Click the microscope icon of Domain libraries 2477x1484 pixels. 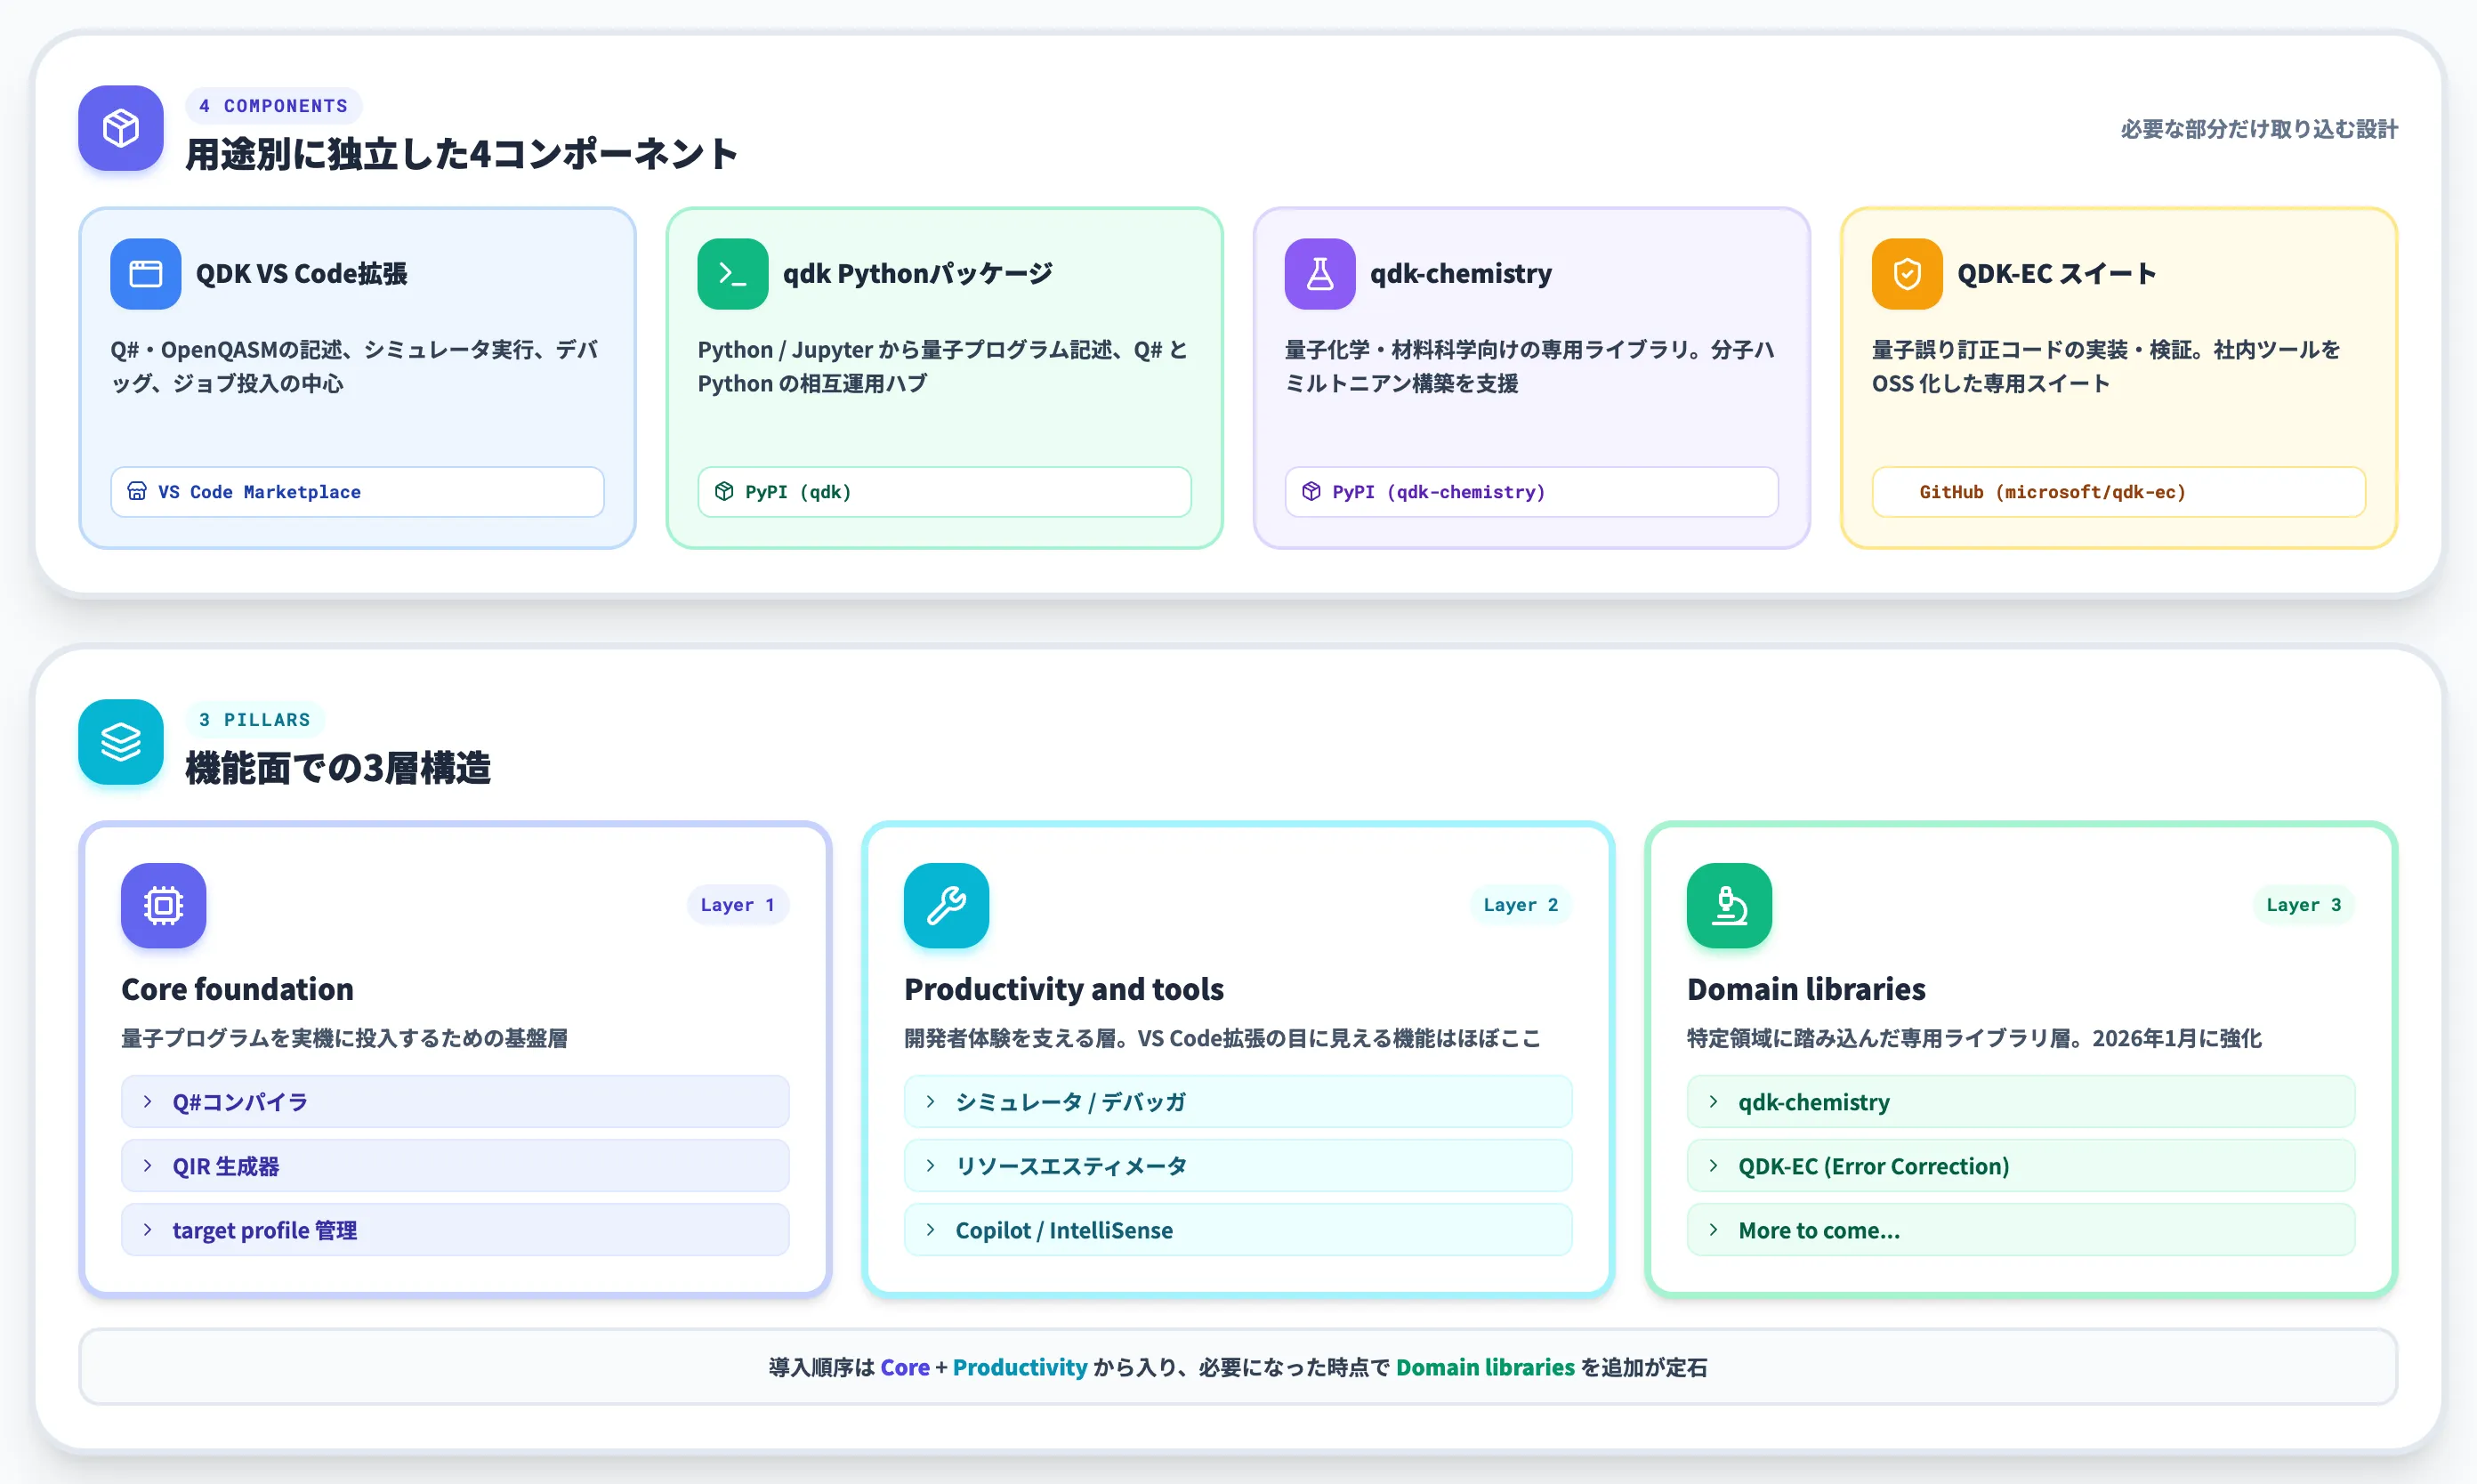click(1729, 906)
